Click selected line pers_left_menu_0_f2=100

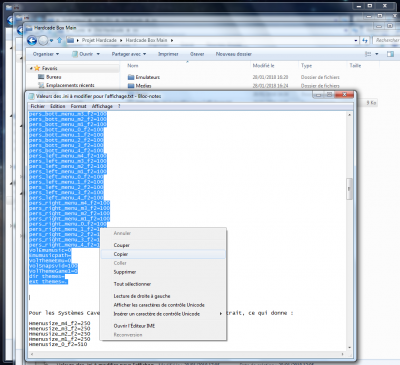pyautogui.click(x=66, y=177)
